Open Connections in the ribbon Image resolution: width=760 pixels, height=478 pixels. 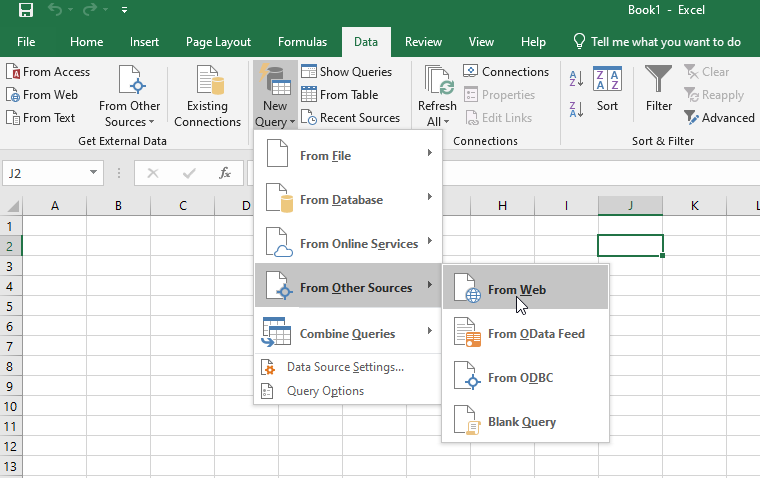point(506,72)
